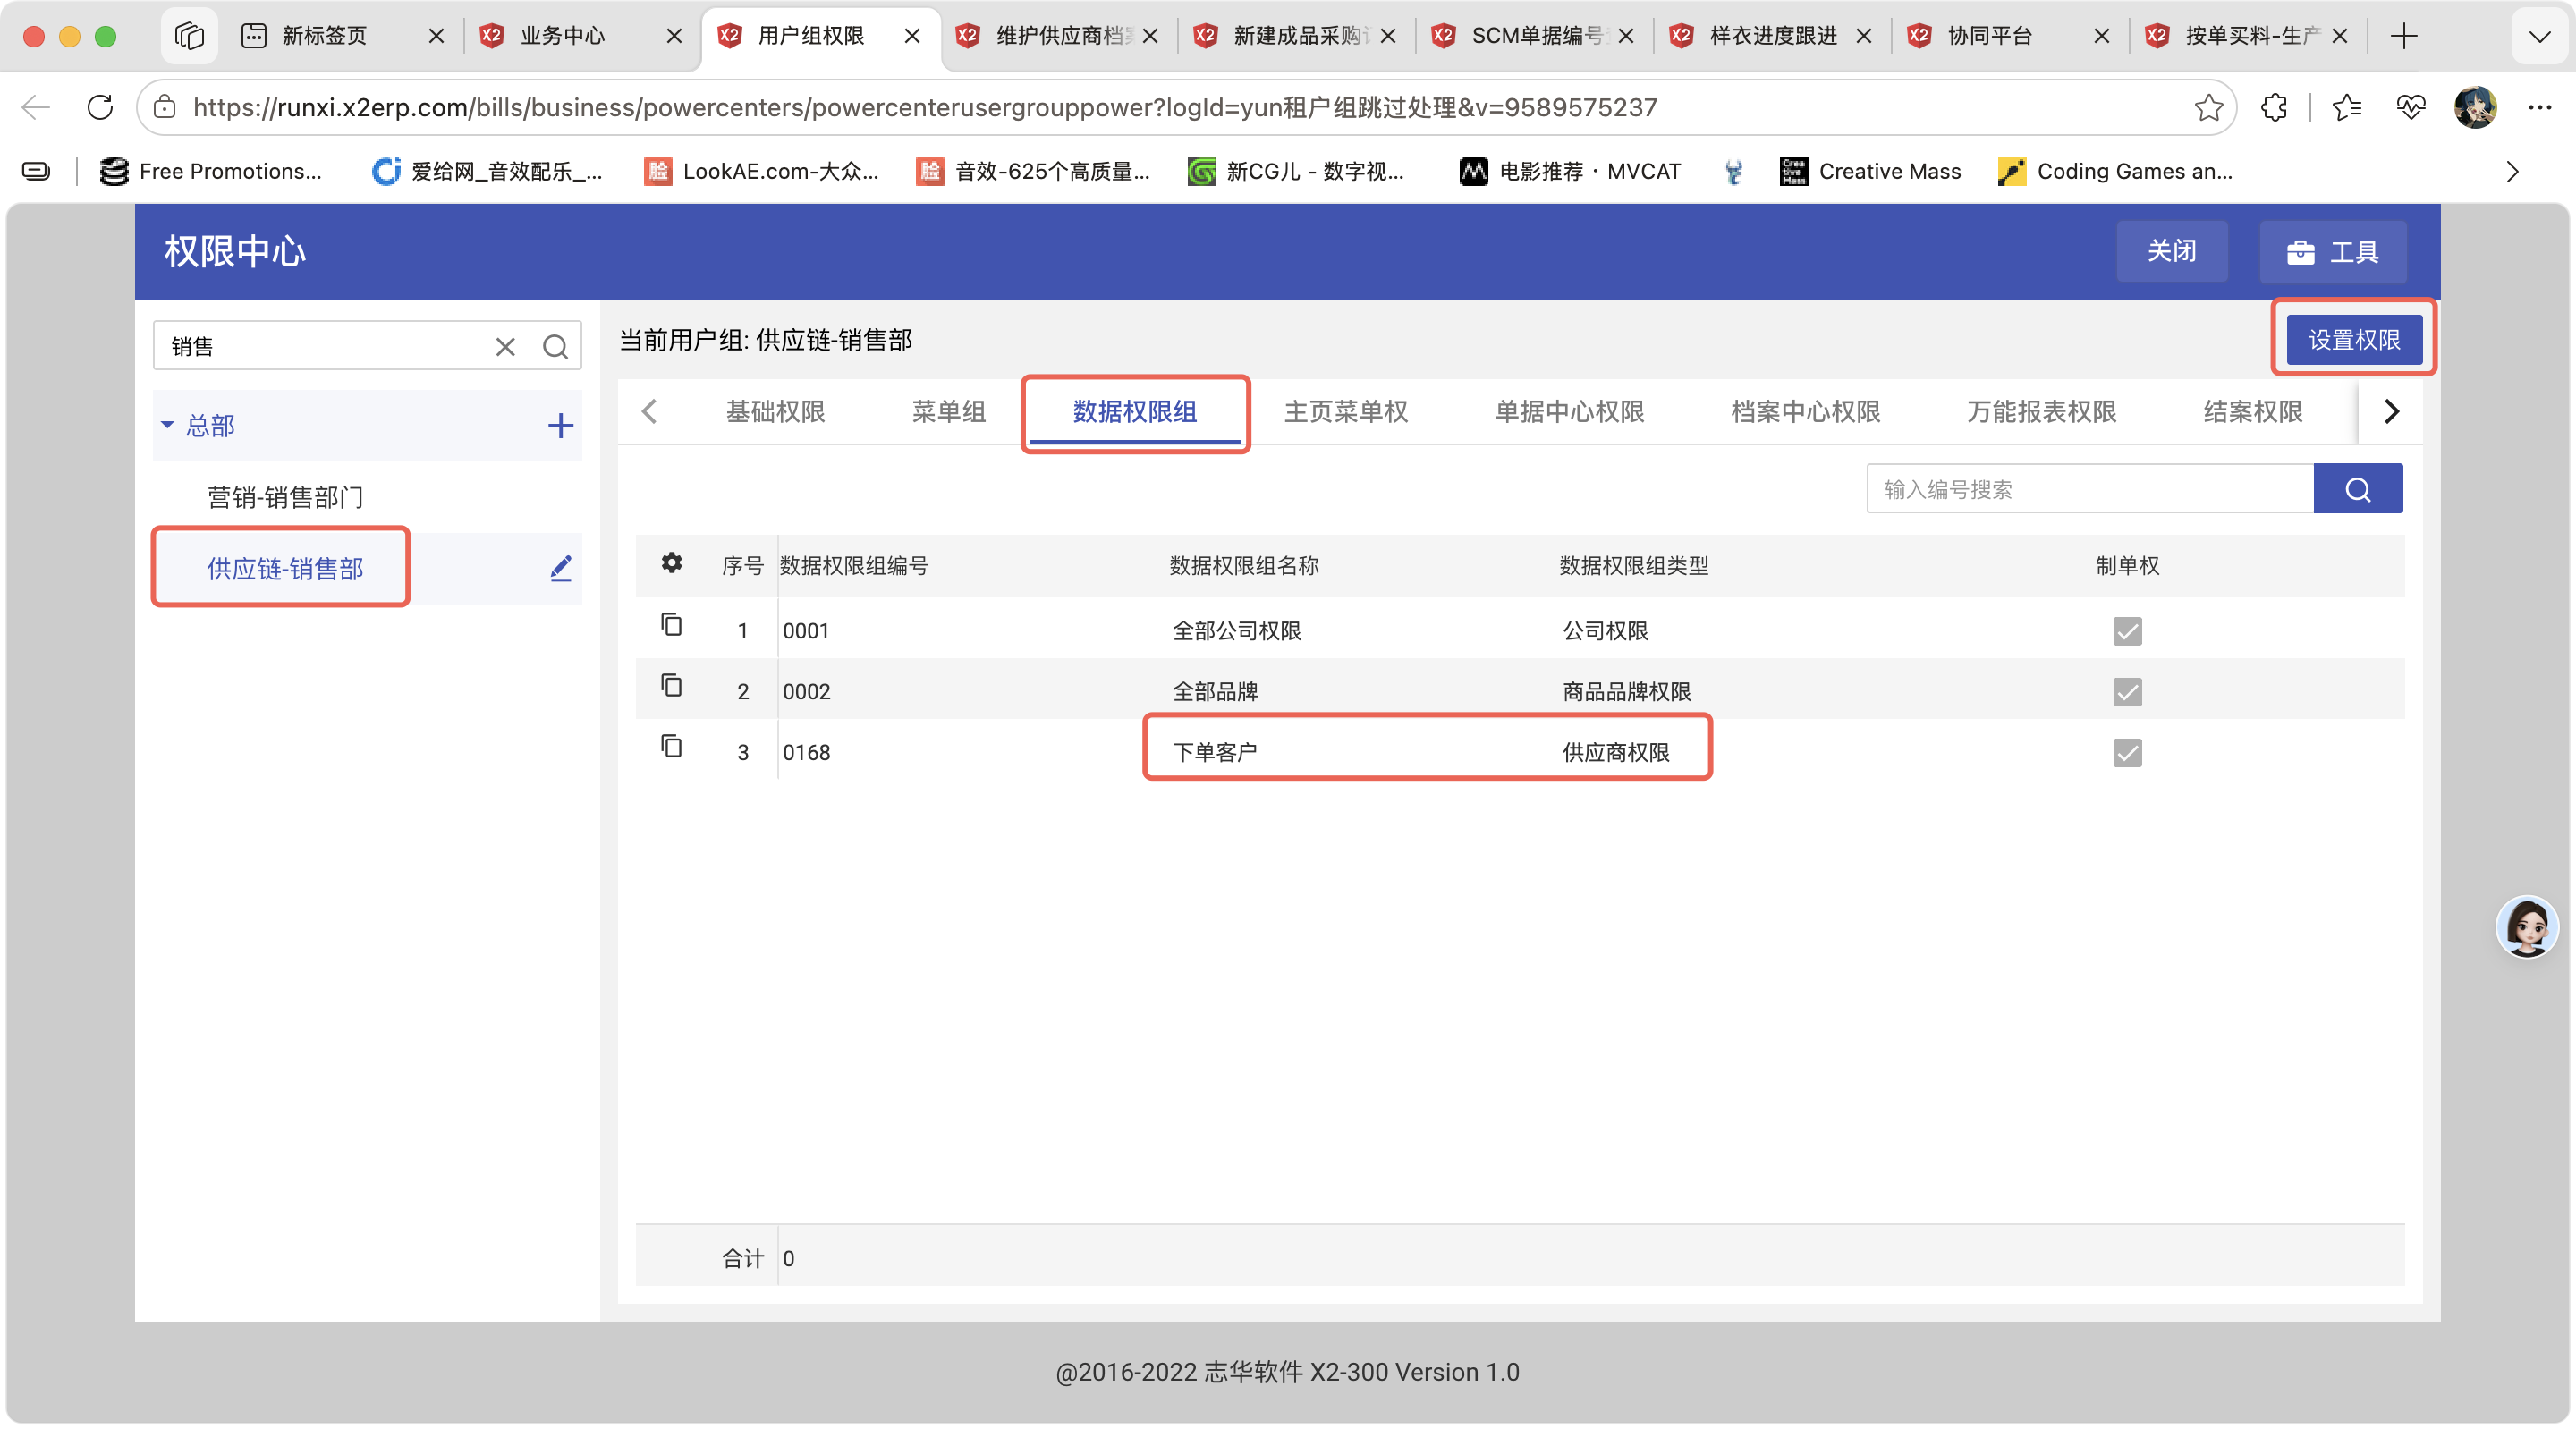Open the browser profile avatar
Image resolution: width=2576 pixels, height=1429 pixels.
[x=2476, y=107]
